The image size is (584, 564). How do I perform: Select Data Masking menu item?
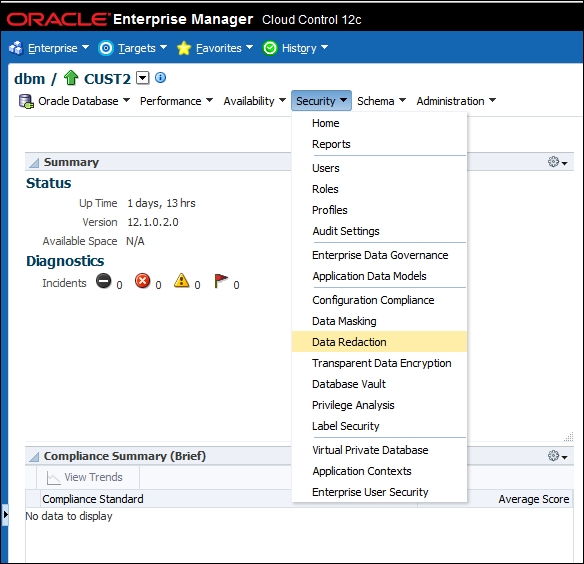(x=380, y=321)
